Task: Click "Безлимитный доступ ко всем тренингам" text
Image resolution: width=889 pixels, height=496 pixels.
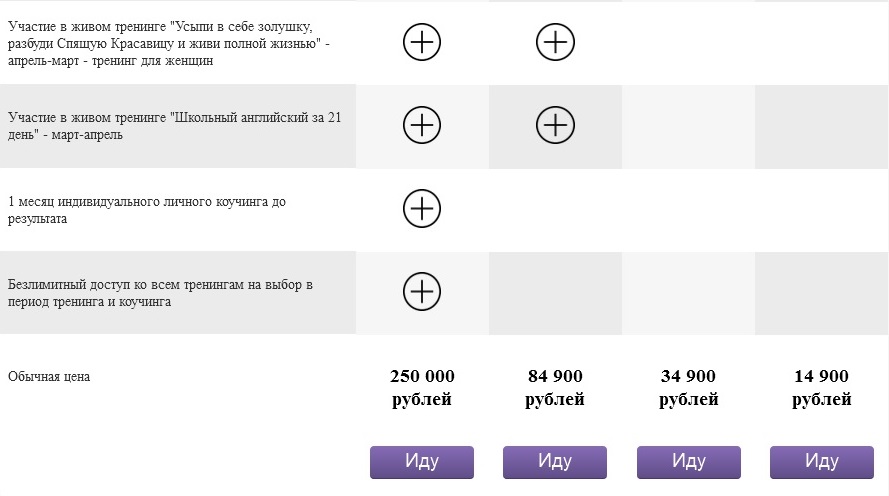Action: click(160, 292)
